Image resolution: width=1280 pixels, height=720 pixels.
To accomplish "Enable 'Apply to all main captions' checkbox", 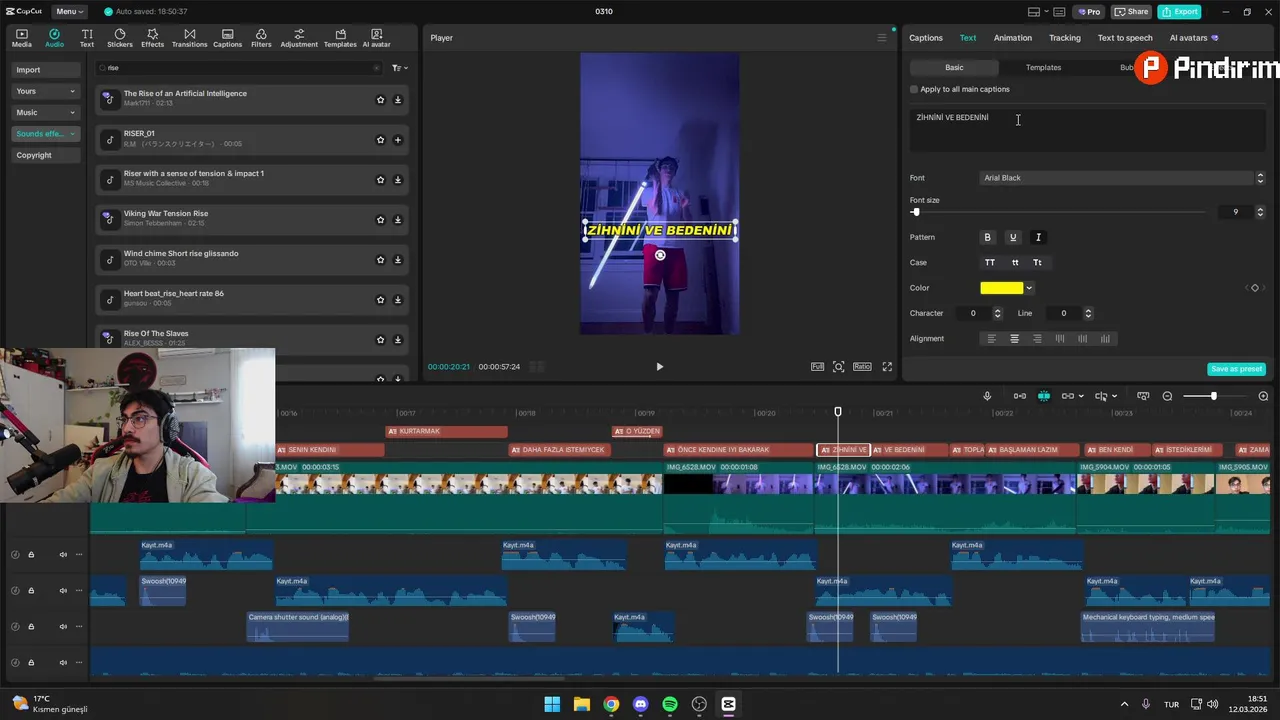I will (914, 89).
